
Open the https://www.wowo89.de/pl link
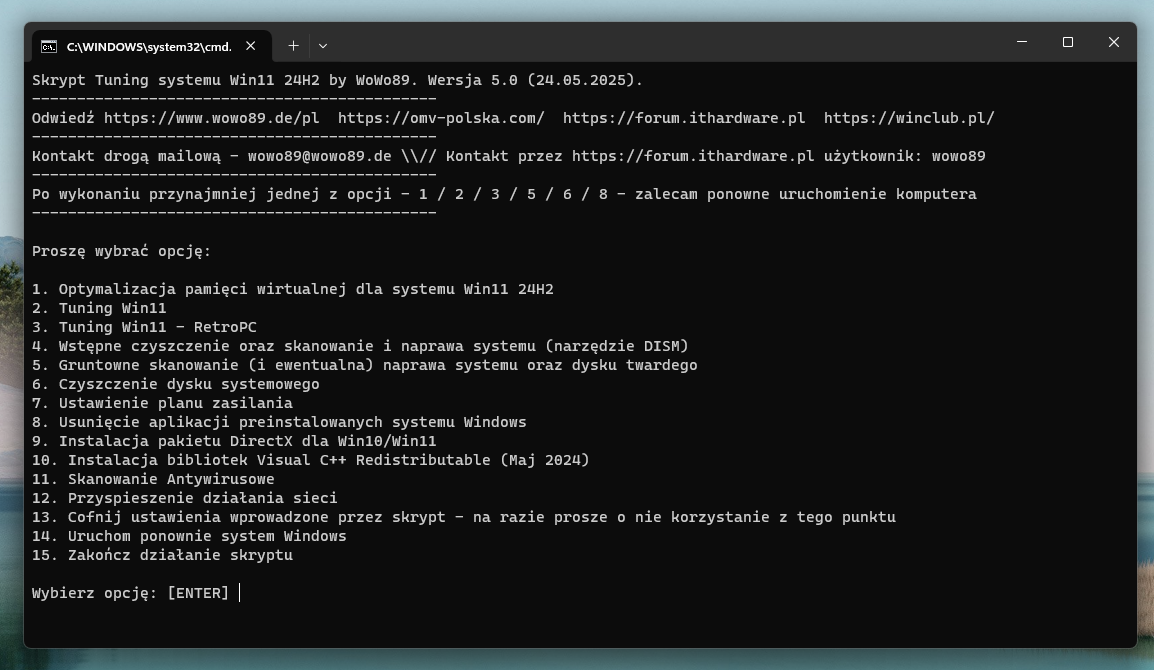point(211,118)
